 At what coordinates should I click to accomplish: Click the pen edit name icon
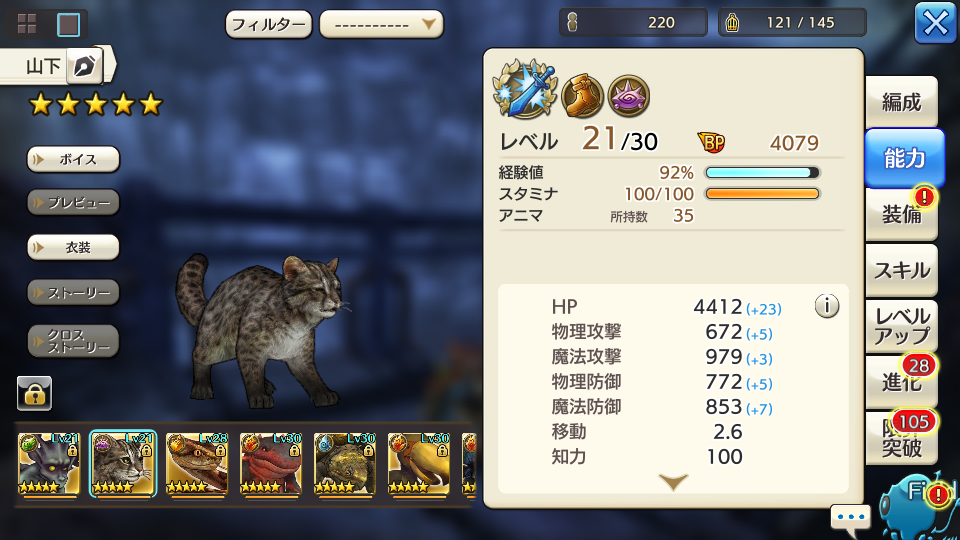[x=84, y=66]
